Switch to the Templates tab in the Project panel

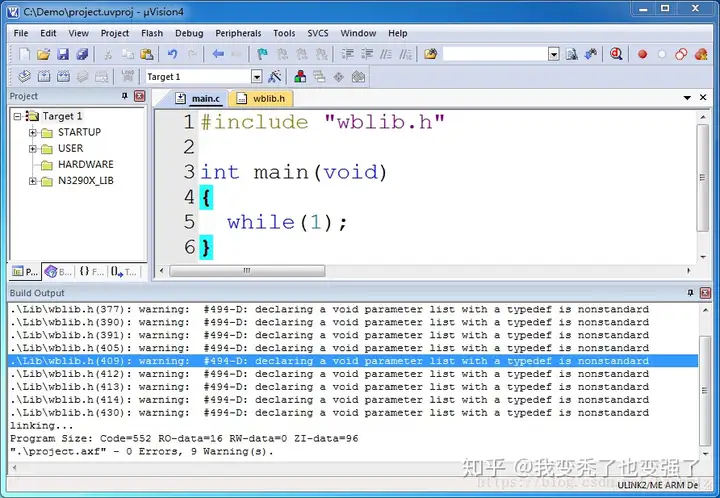(x=123, y=272)
